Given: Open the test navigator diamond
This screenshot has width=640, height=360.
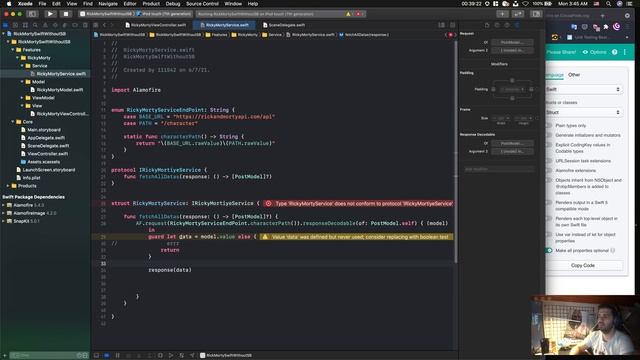Looking at the screenshot, I should coord(55,25).
